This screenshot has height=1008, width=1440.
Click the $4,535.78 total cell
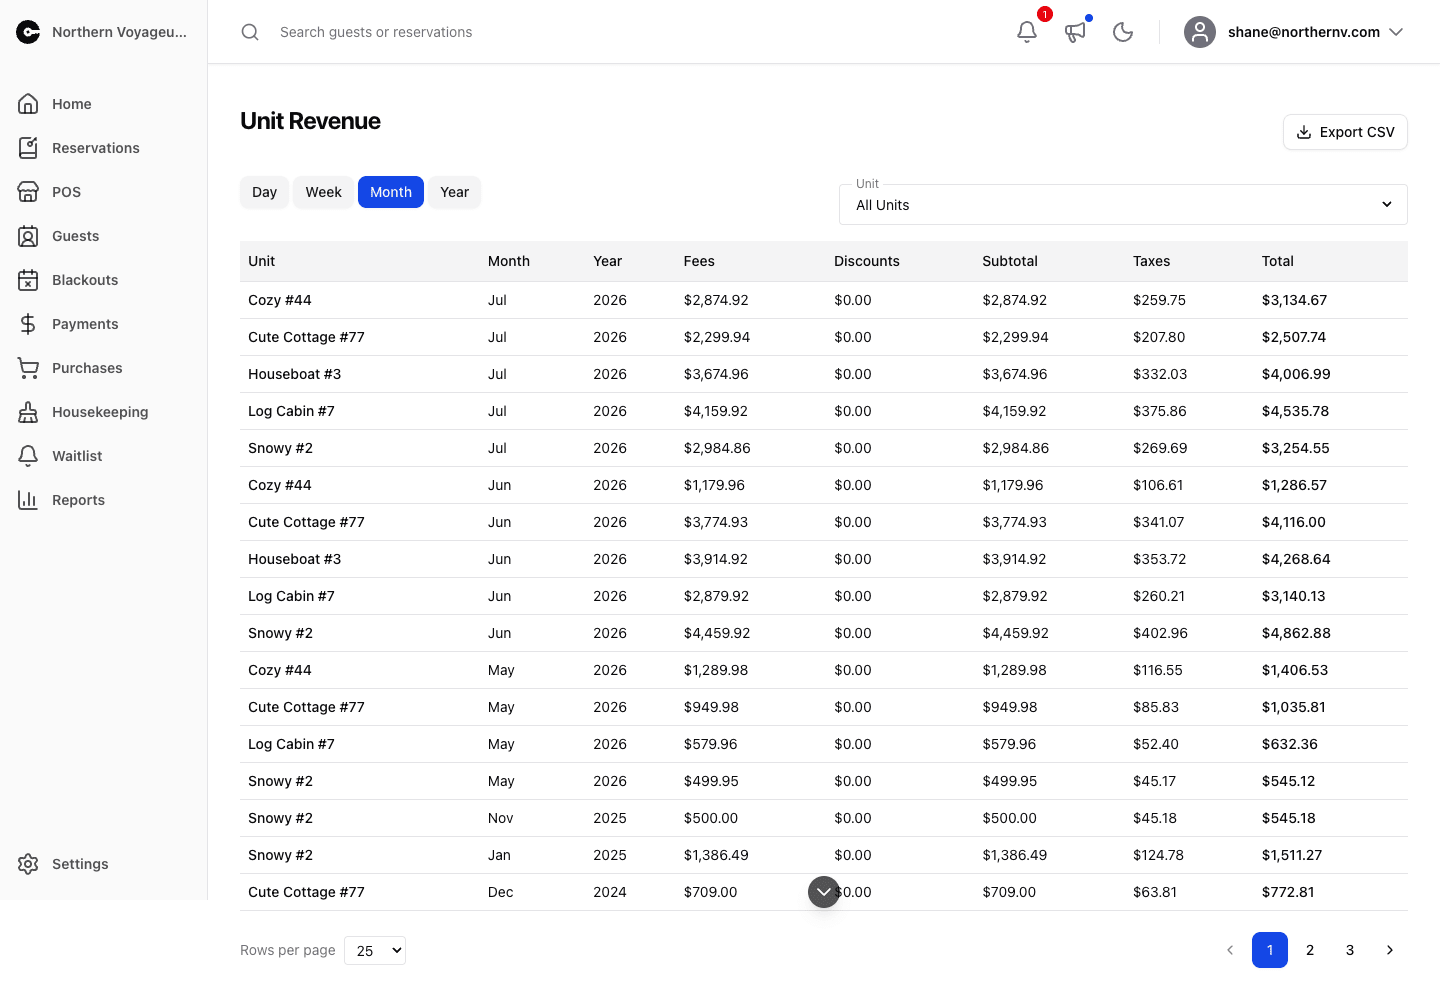[1295, 411]
